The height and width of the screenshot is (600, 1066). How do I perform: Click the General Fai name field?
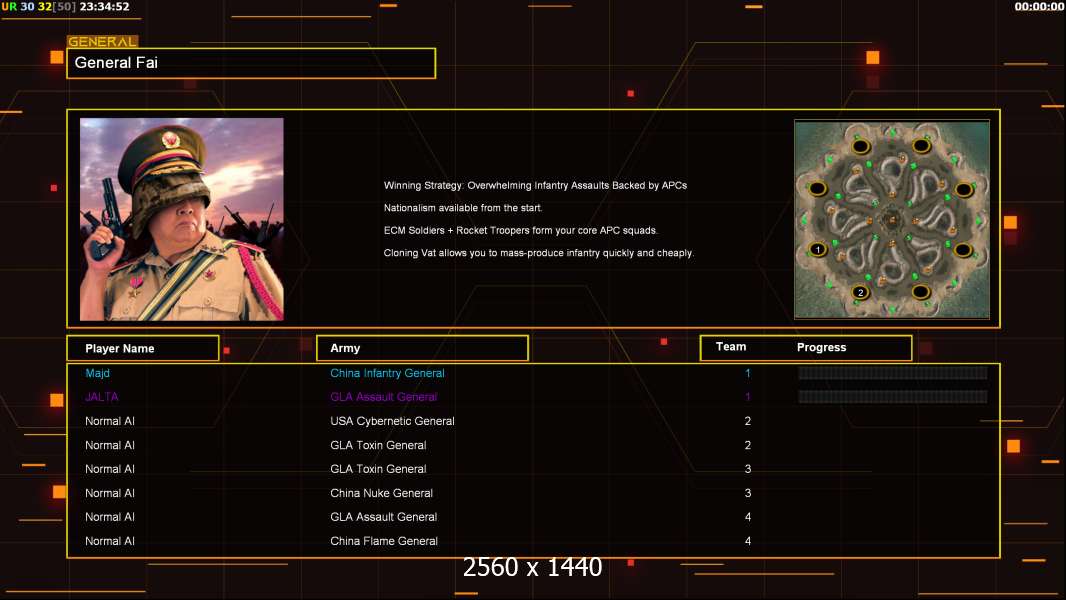pos(251,63)
